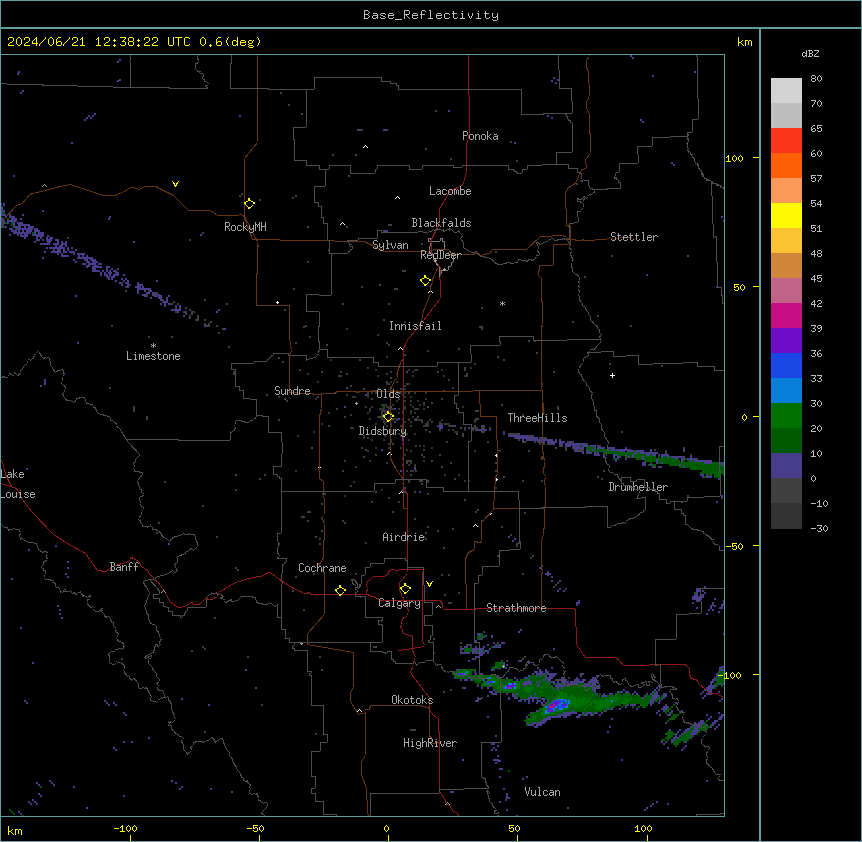This screenshot has height=842, width=862.
Task: Click the -30 value in dBZ legend
Action: [x=819, y=529]
